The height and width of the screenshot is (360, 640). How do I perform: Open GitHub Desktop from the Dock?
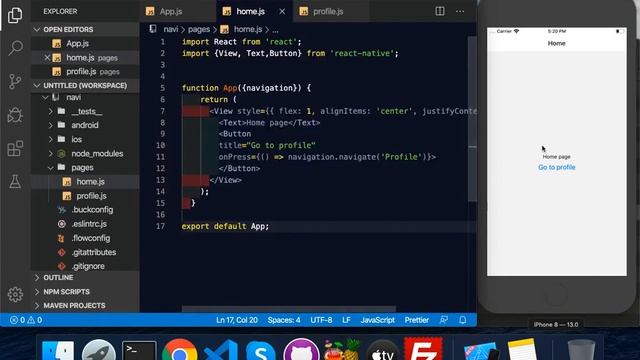point(301,350)
